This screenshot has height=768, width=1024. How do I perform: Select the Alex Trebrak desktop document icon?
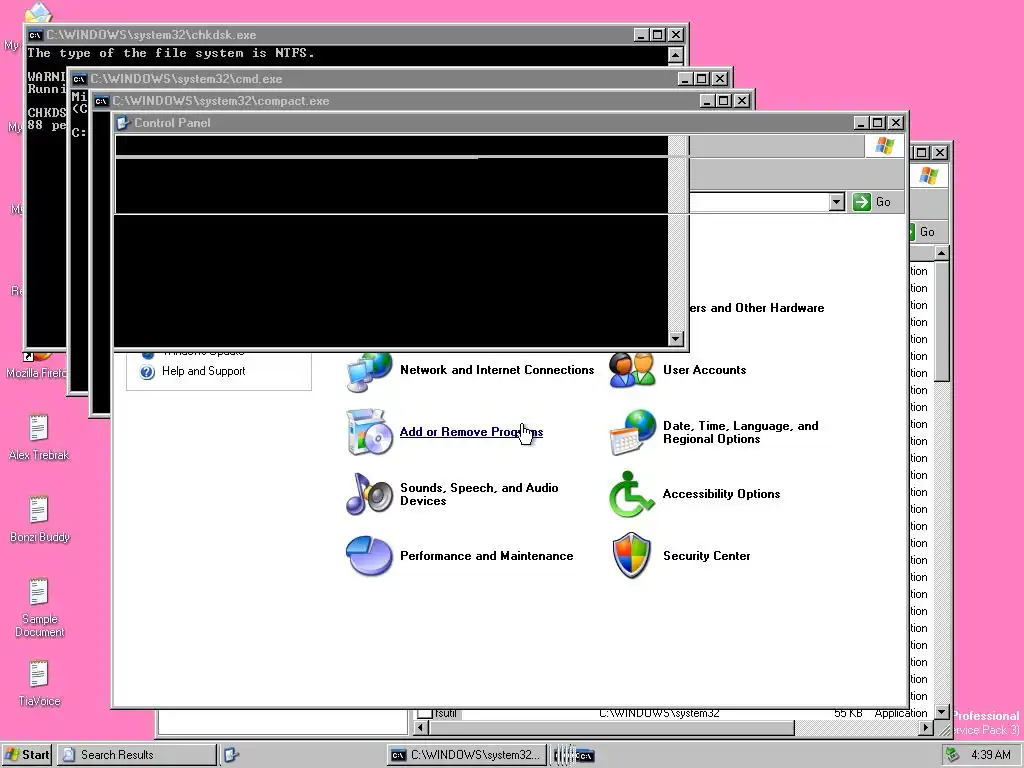[39, 428]
